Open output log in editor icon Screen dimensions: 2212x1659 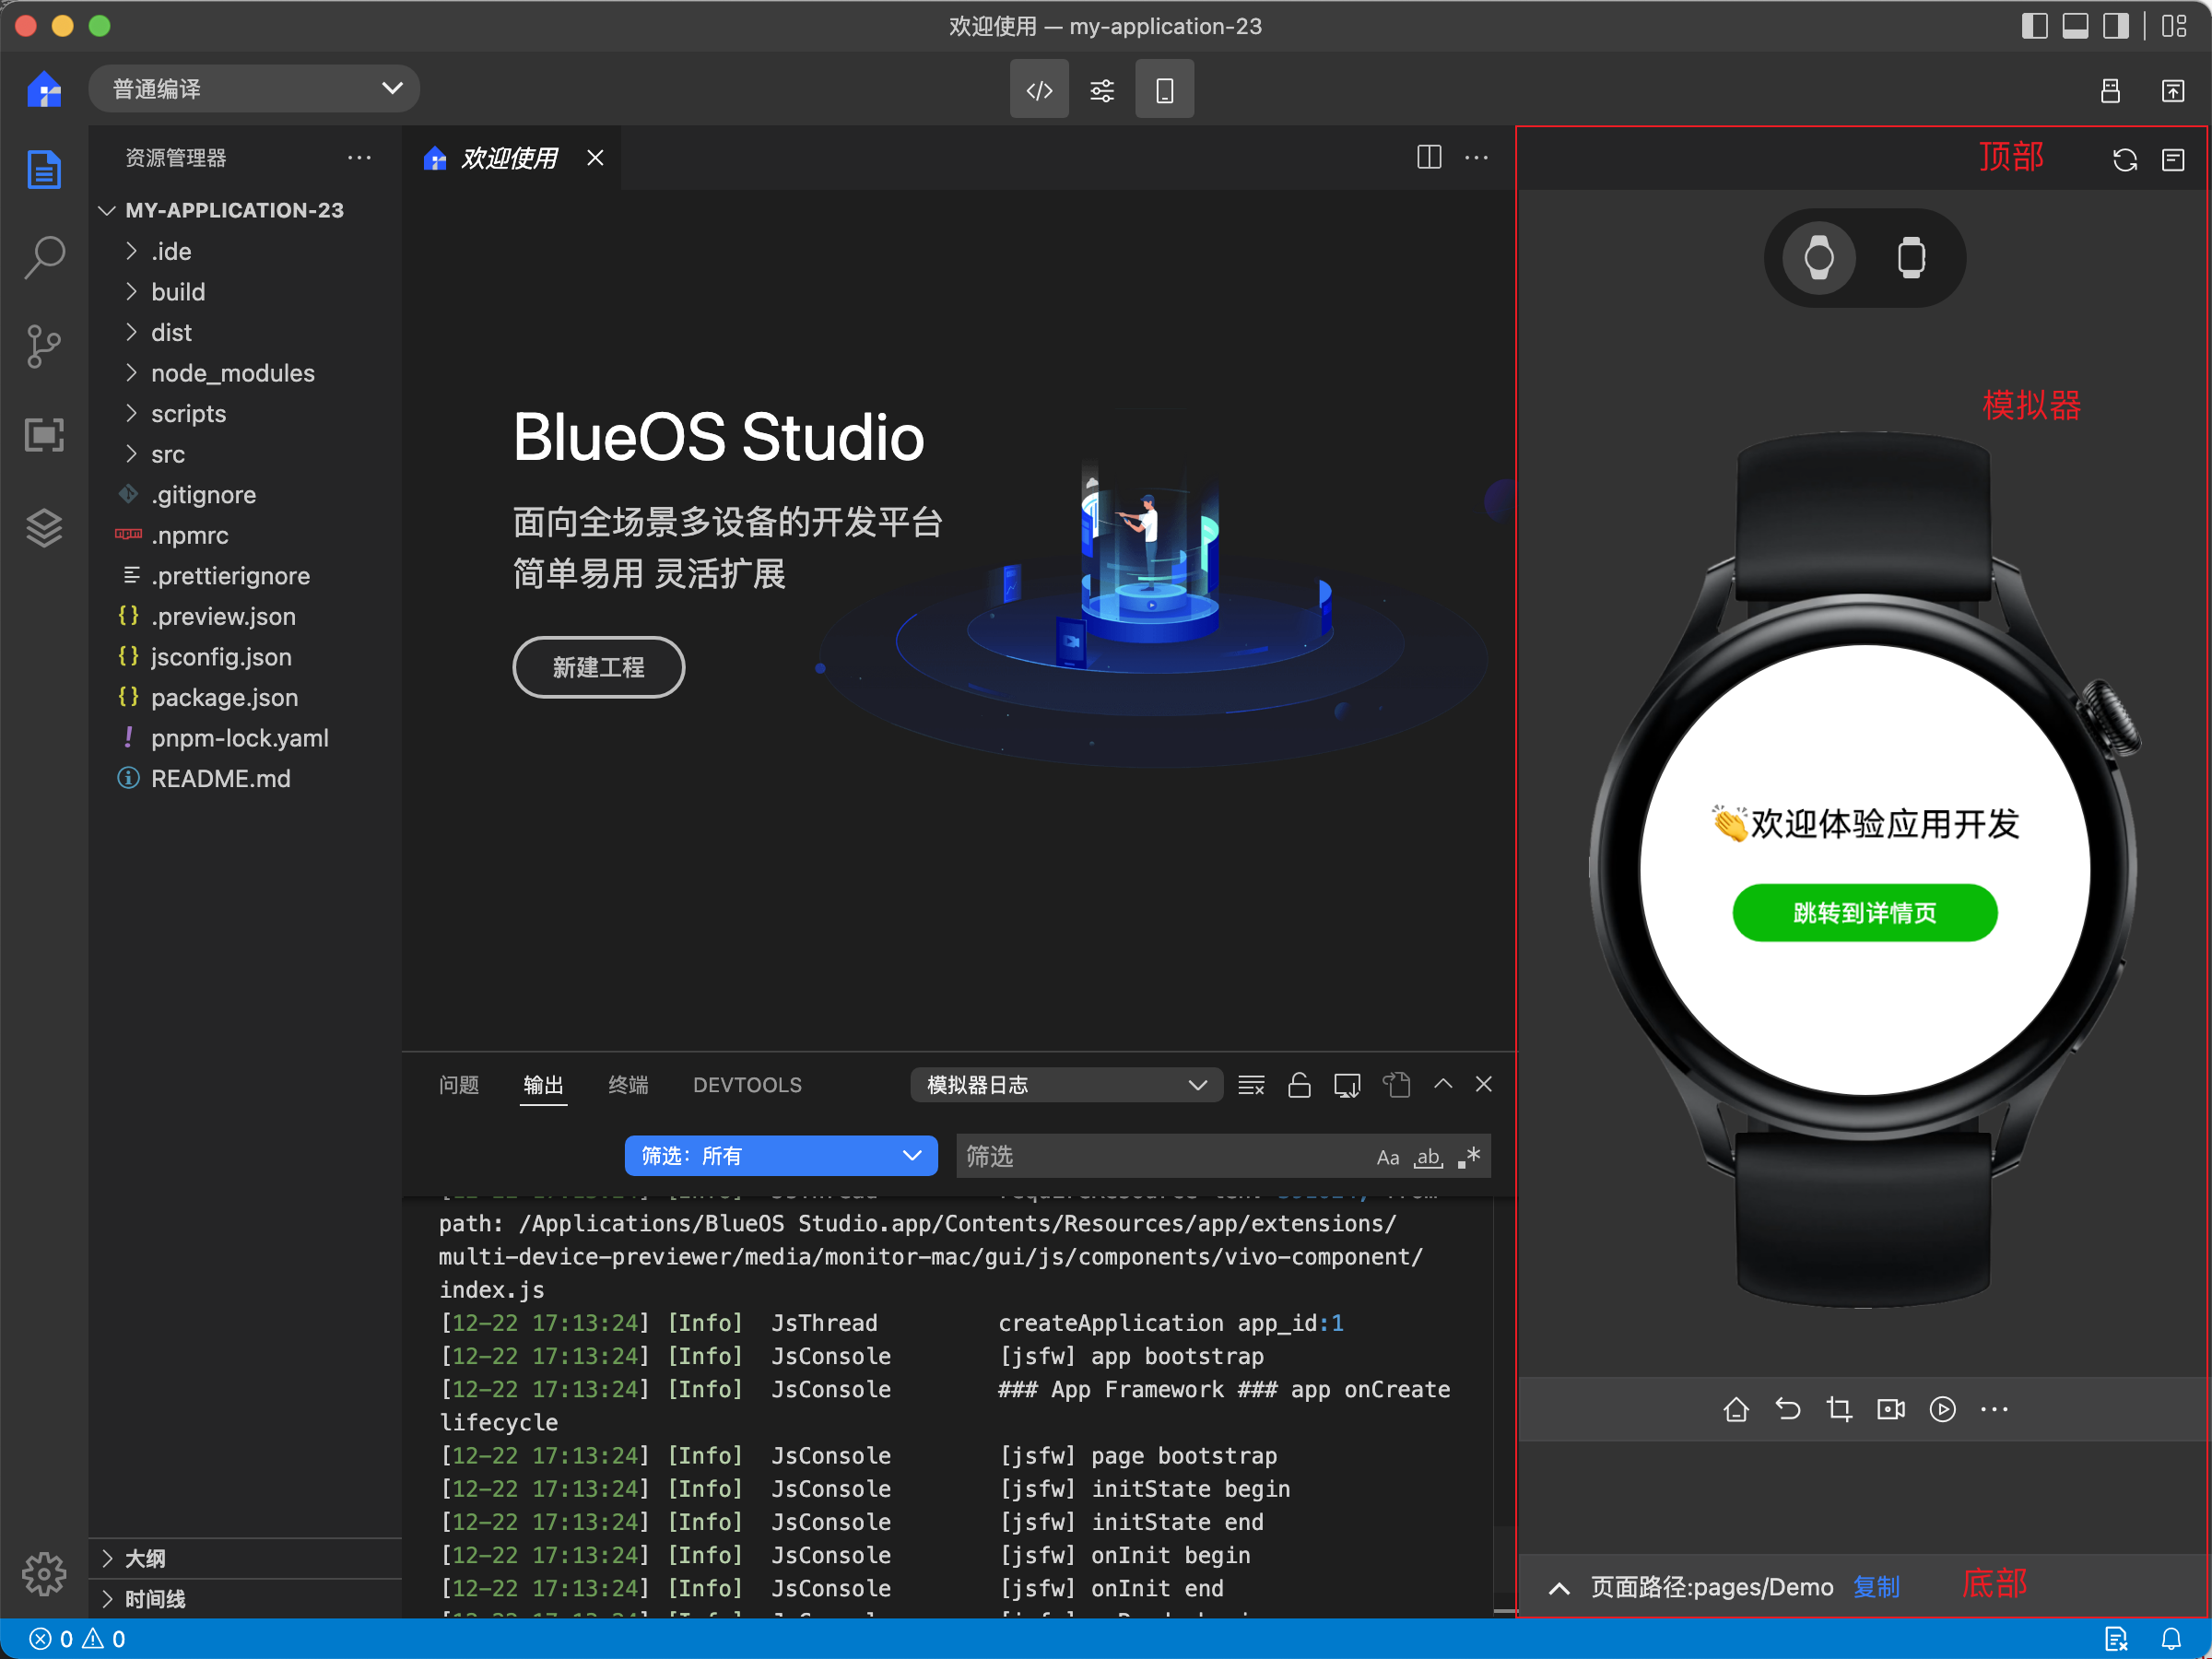(1347, 1085)
